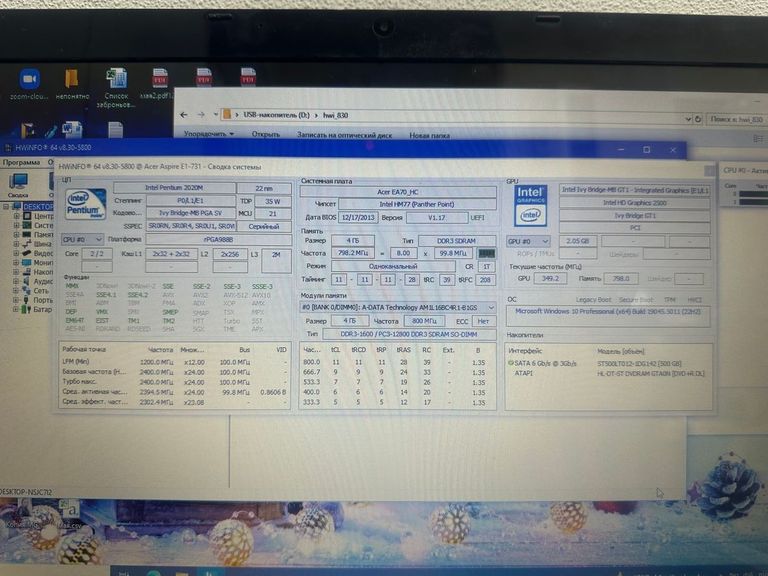Click hwi_830 breadcrumb in address bar

pos(336,116)
